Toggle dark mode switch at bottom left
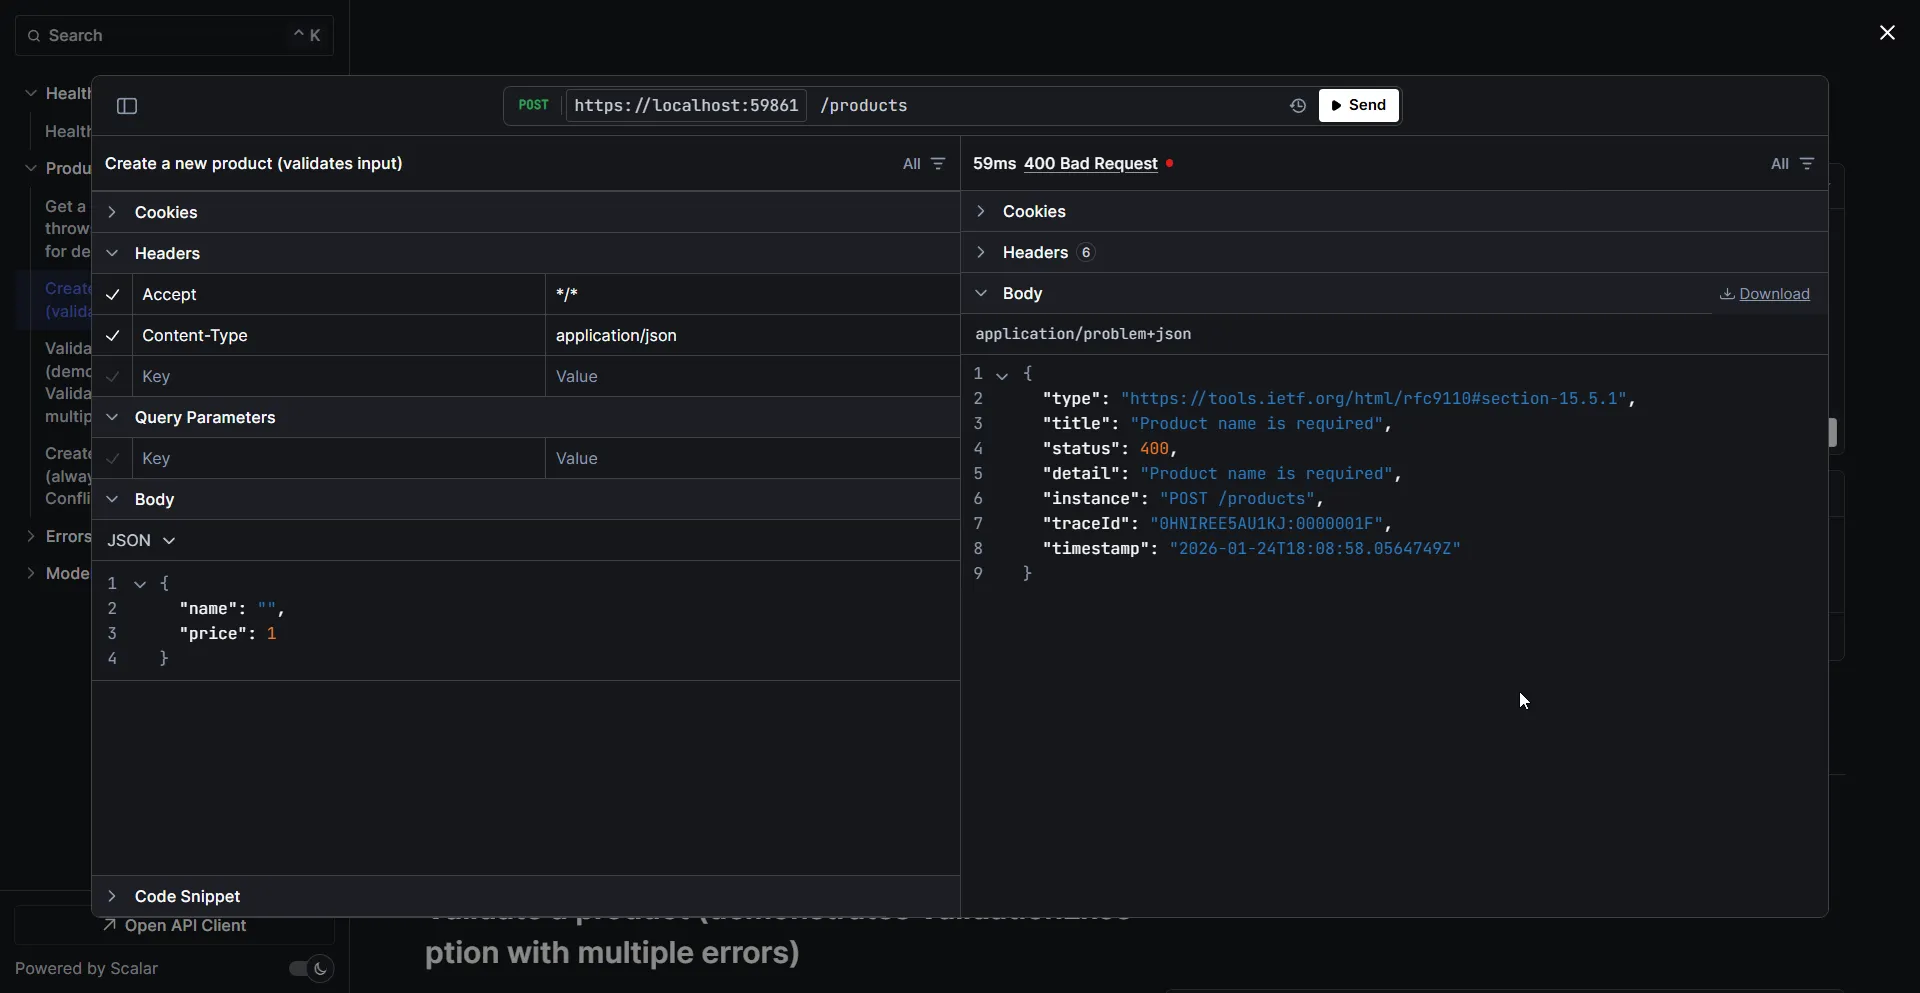Image resolution: width=1920 pixels, height=993 pixels. tap(310, 968)
